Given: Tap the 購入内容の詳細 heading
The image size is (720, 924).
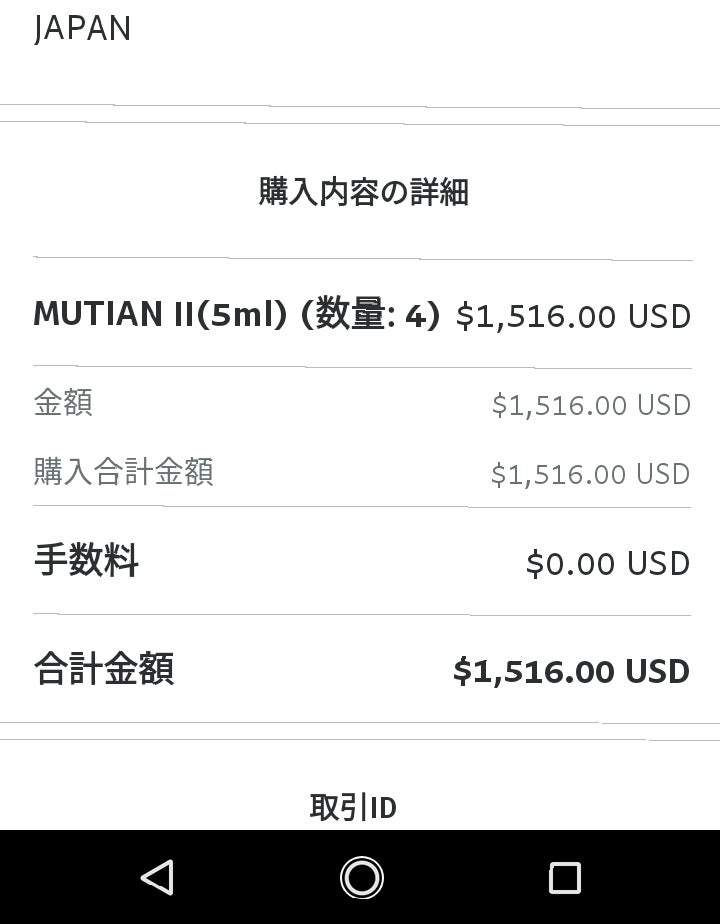Looking at the screenshot, I should coord(363,191).
